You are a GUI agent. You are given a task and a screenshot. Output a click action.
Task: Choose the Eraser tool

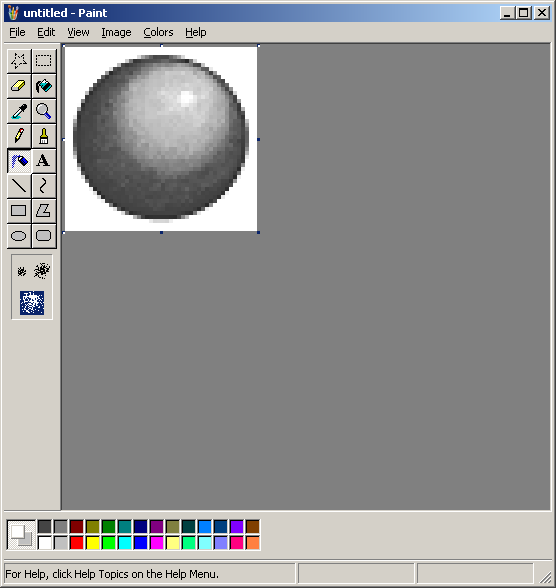(x=19, y=86)
